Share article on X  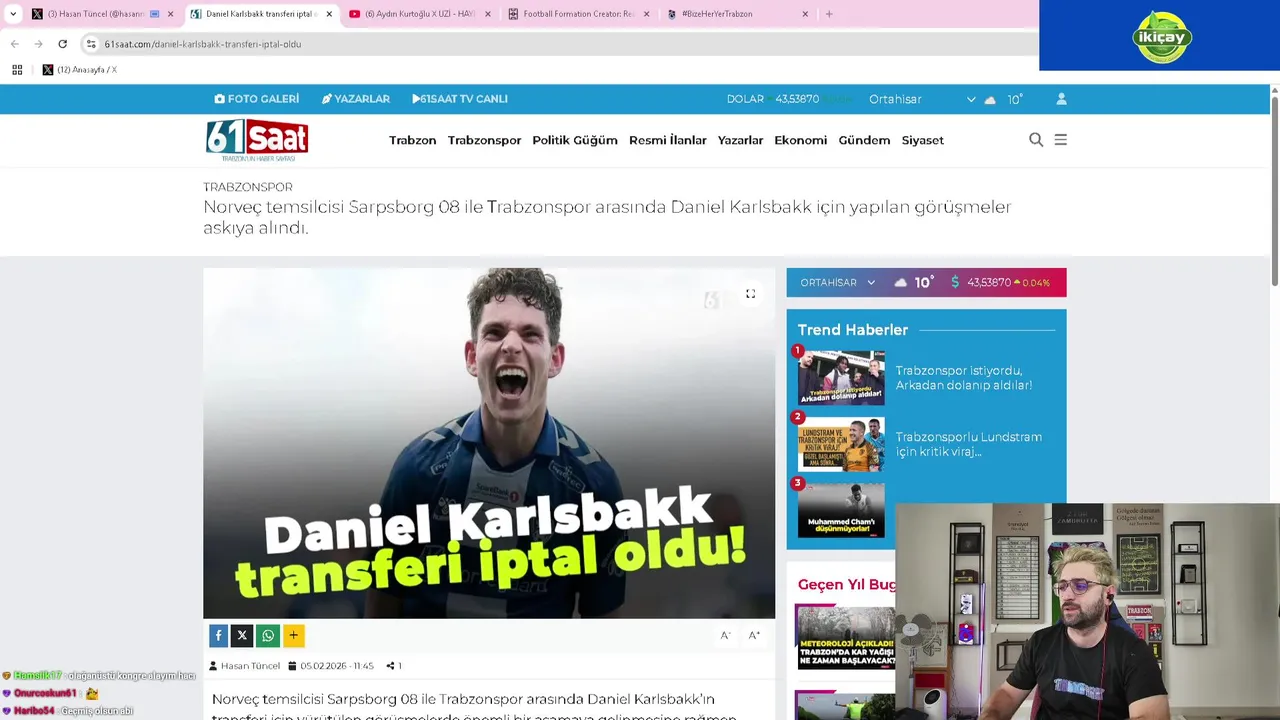coord(242,635)
